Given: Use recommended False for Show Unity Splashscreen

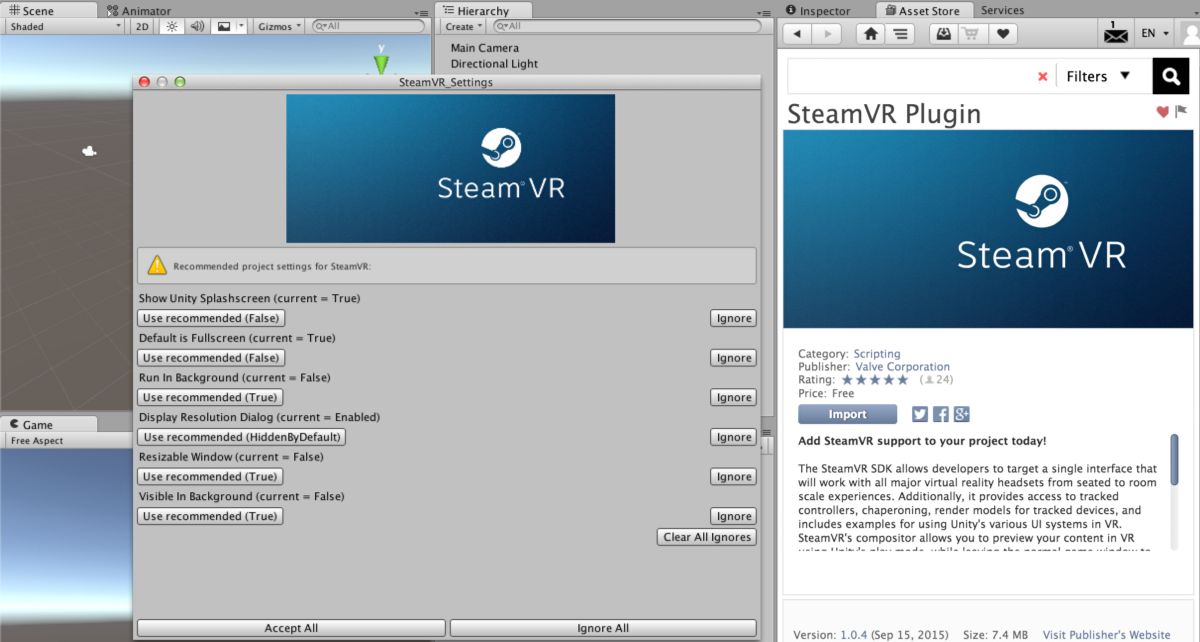Looking at the screenshot, I should [211, 318].
